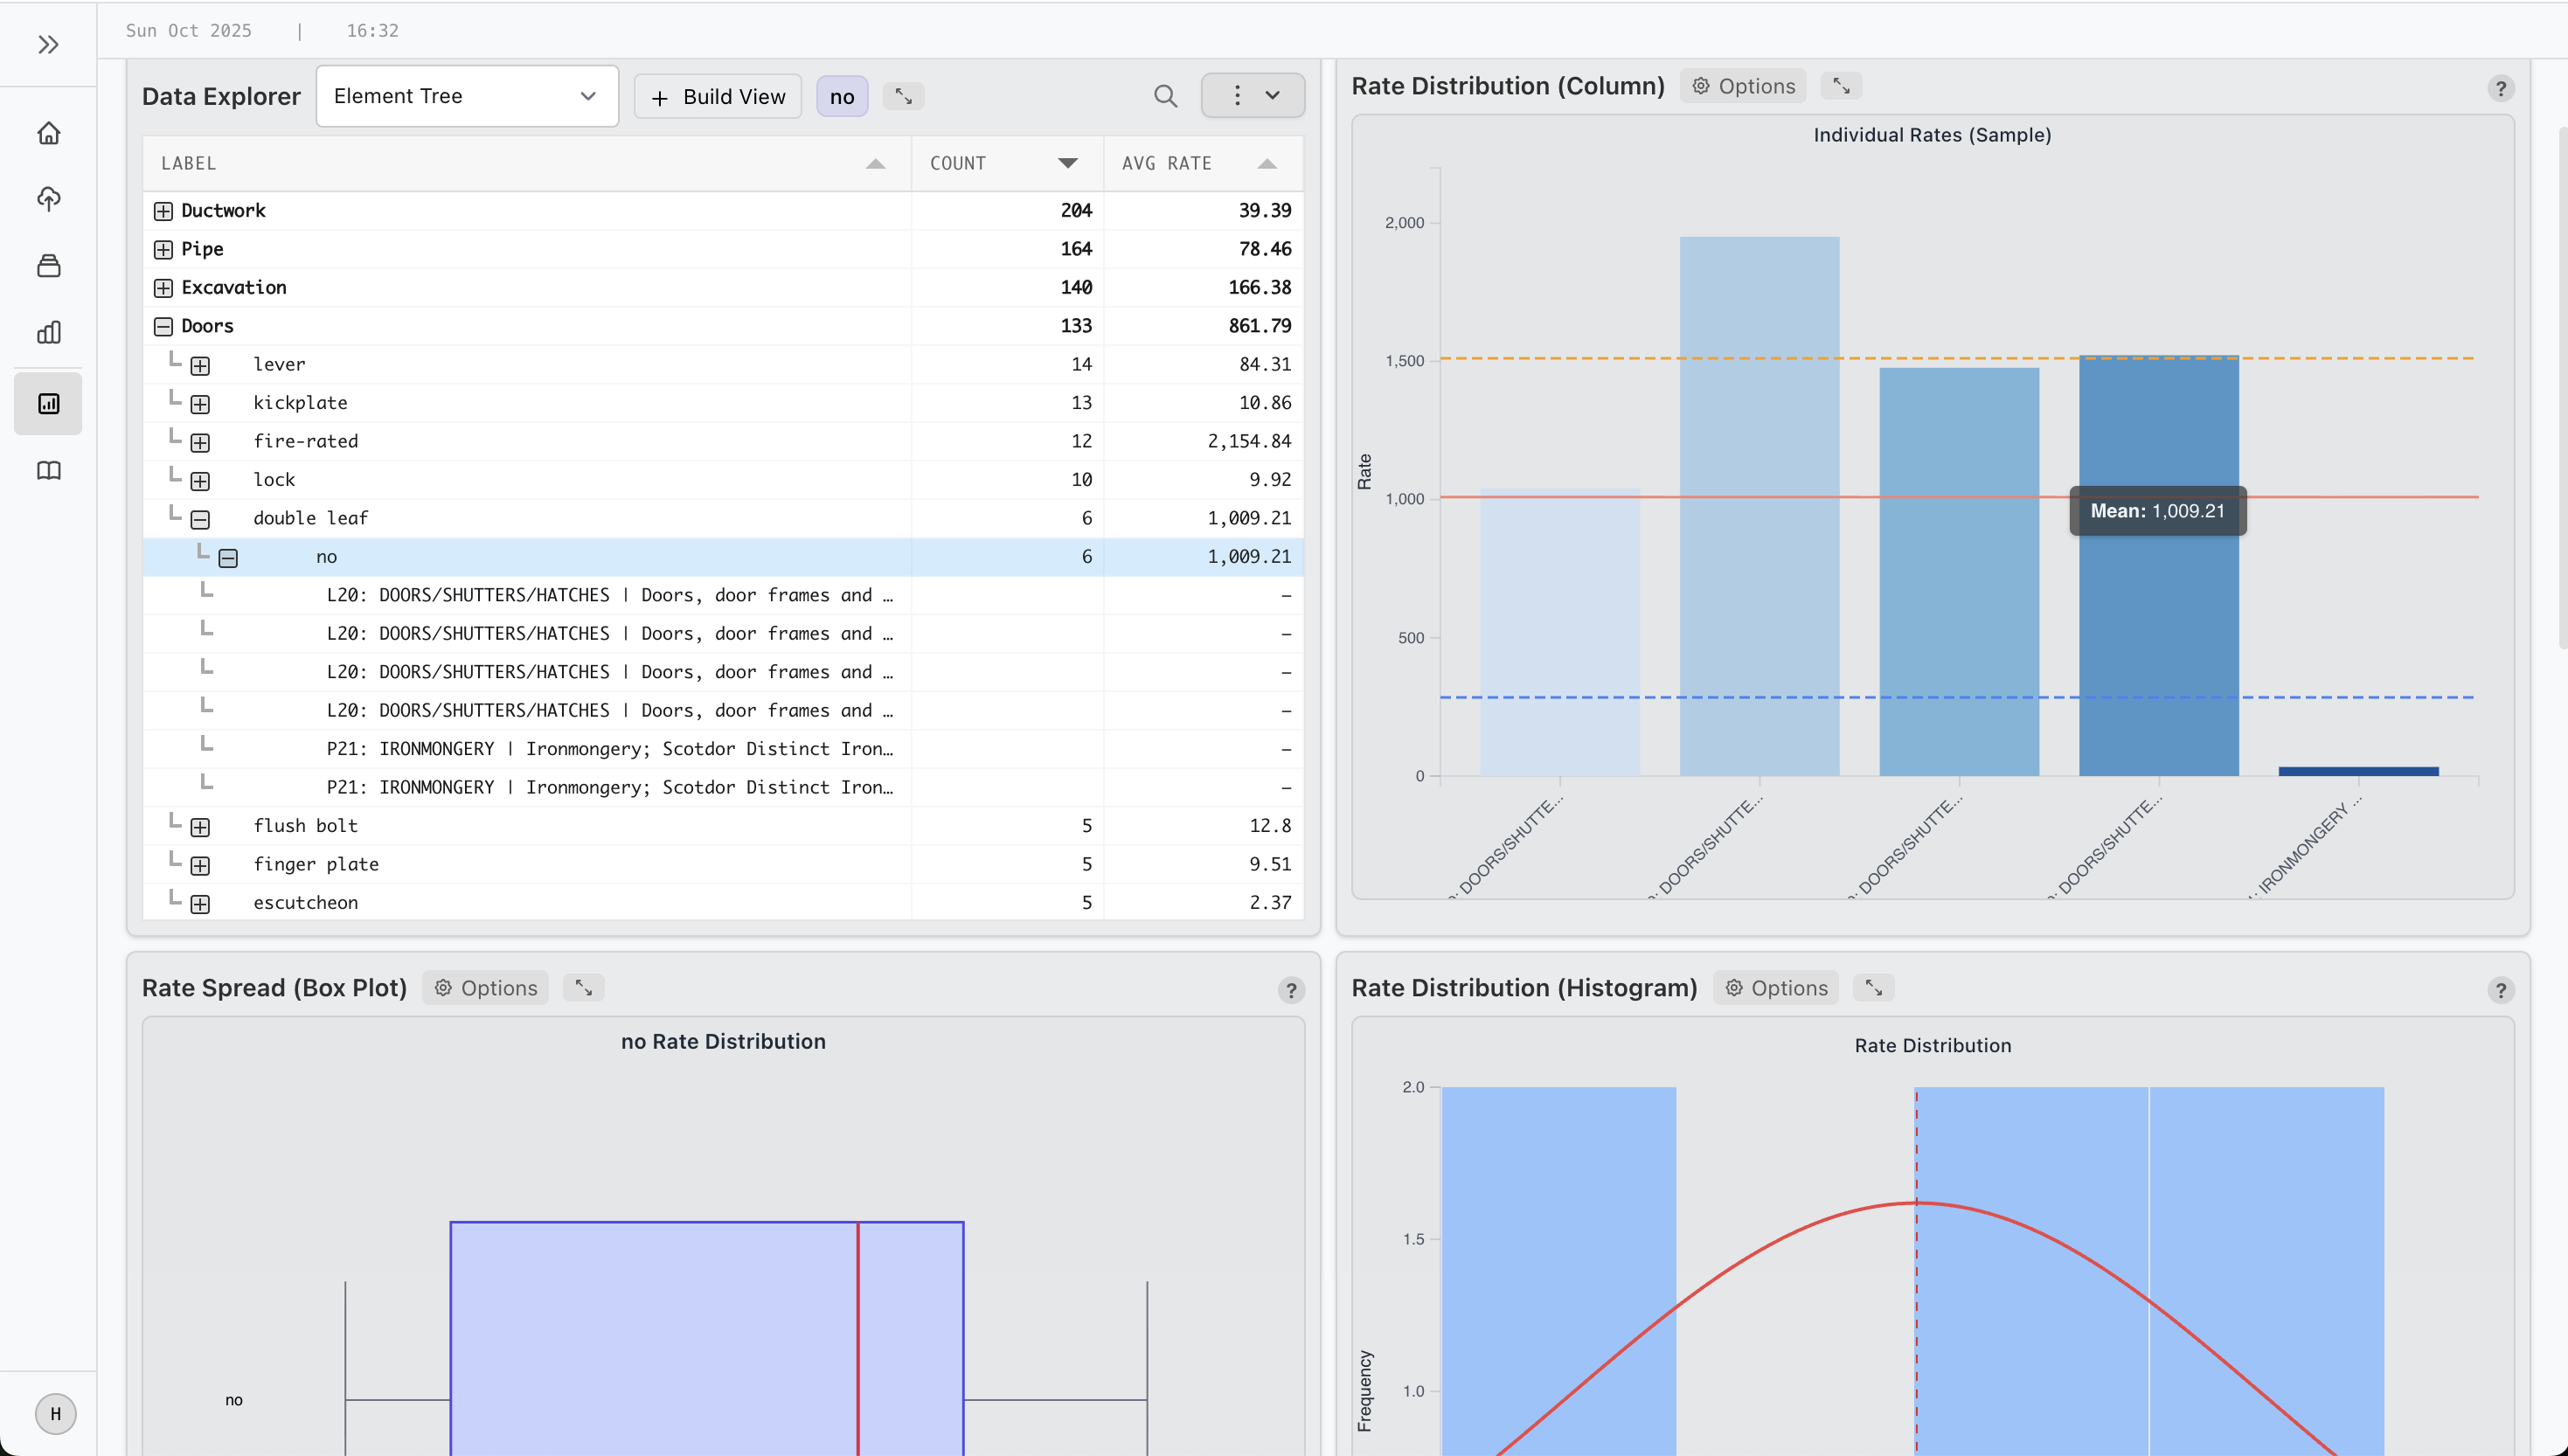Open the cloud upload icon in sidebar
The height and width of the screenshot is (1456, 2568).
[48, 199]
